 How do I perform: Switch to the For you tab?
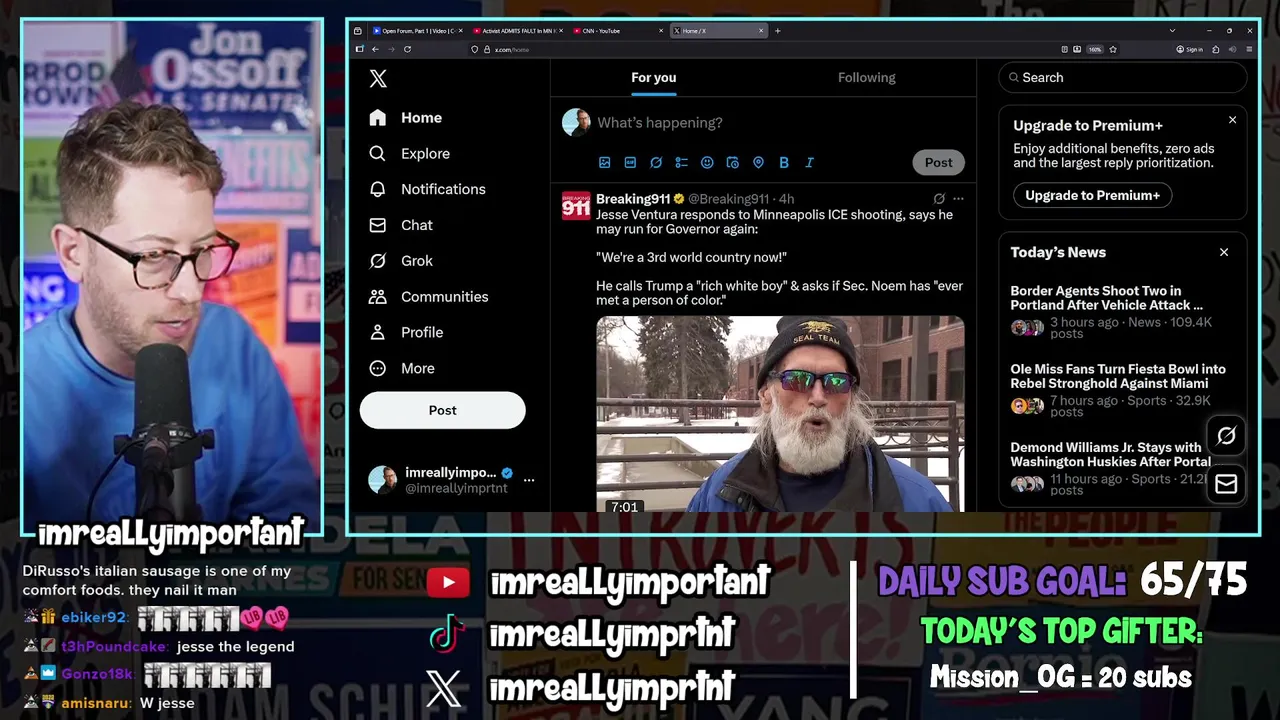click(653, 78)
